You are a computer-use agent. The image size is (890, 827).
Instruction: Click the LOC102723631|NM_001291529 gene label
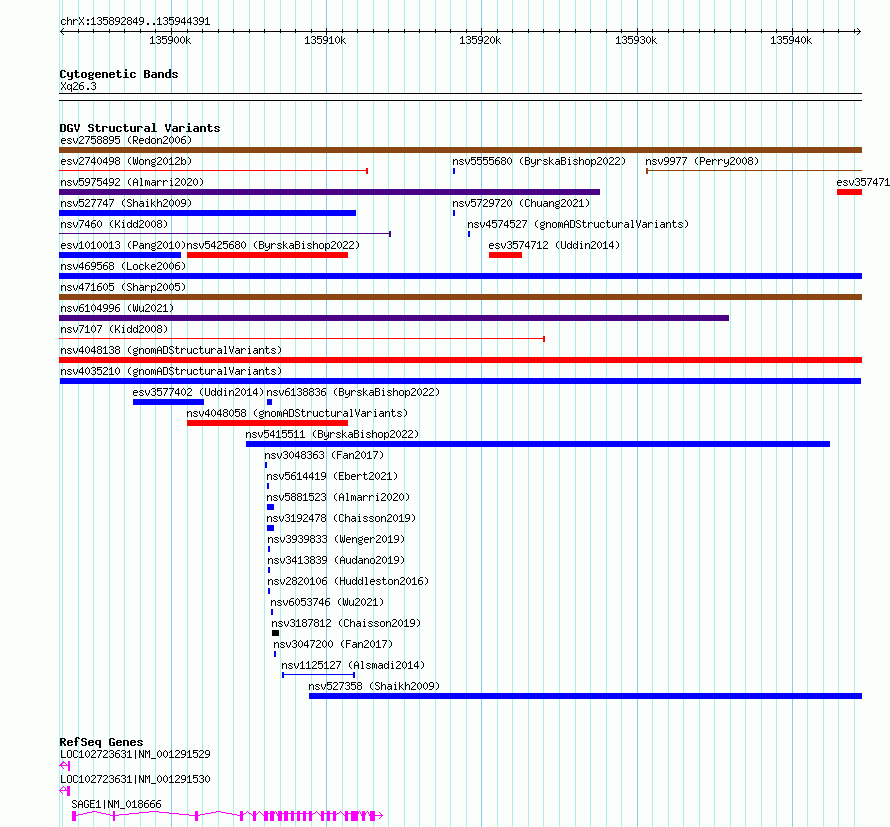(135, 754)
